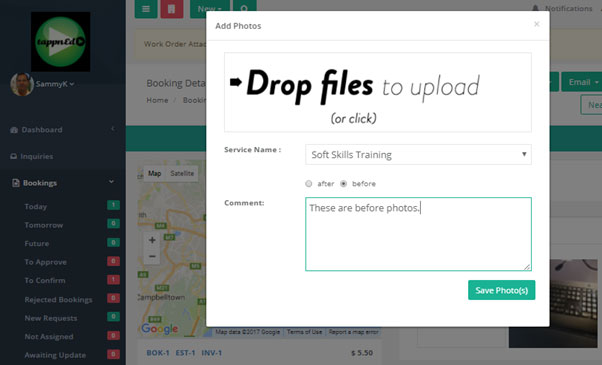The width and height of the screenshot is (602, 365).
Task: Click the Today count badge
Action: pyautogui.click(x=113, y=205)
